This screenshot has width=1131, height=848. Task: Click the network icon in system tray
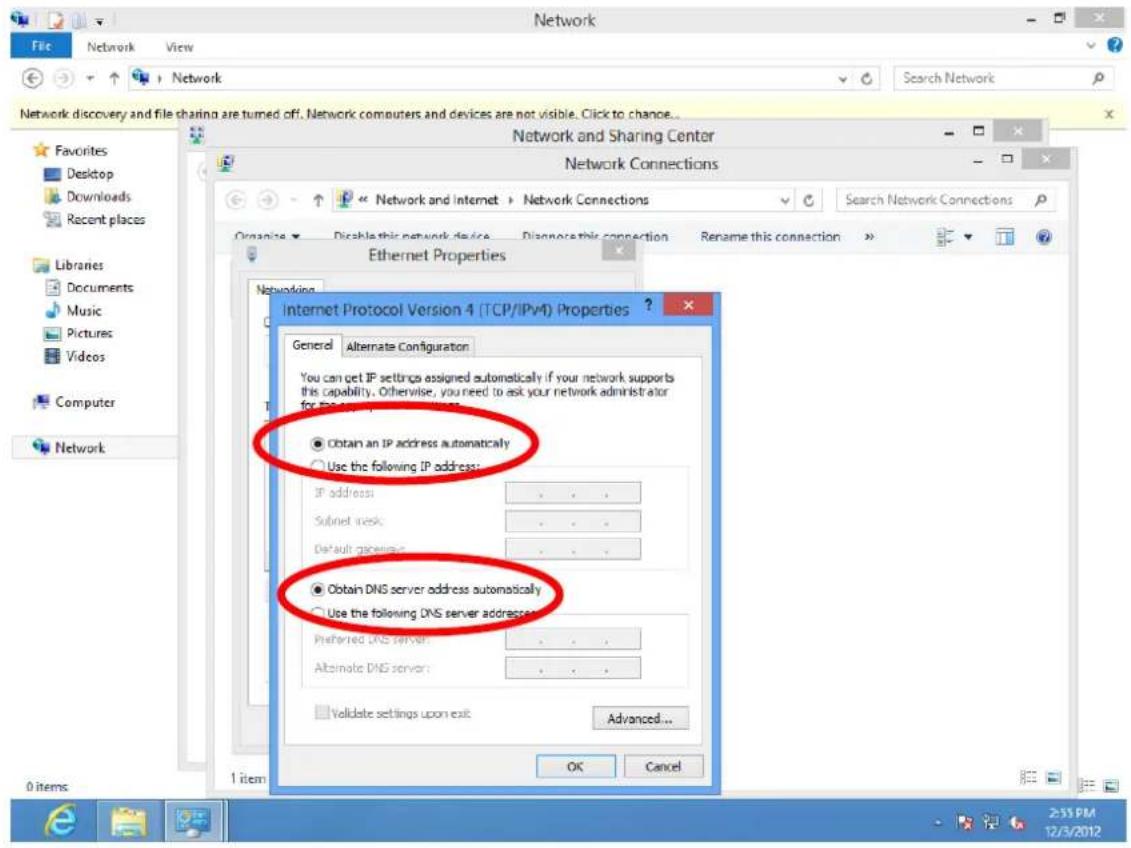(991, 822)
